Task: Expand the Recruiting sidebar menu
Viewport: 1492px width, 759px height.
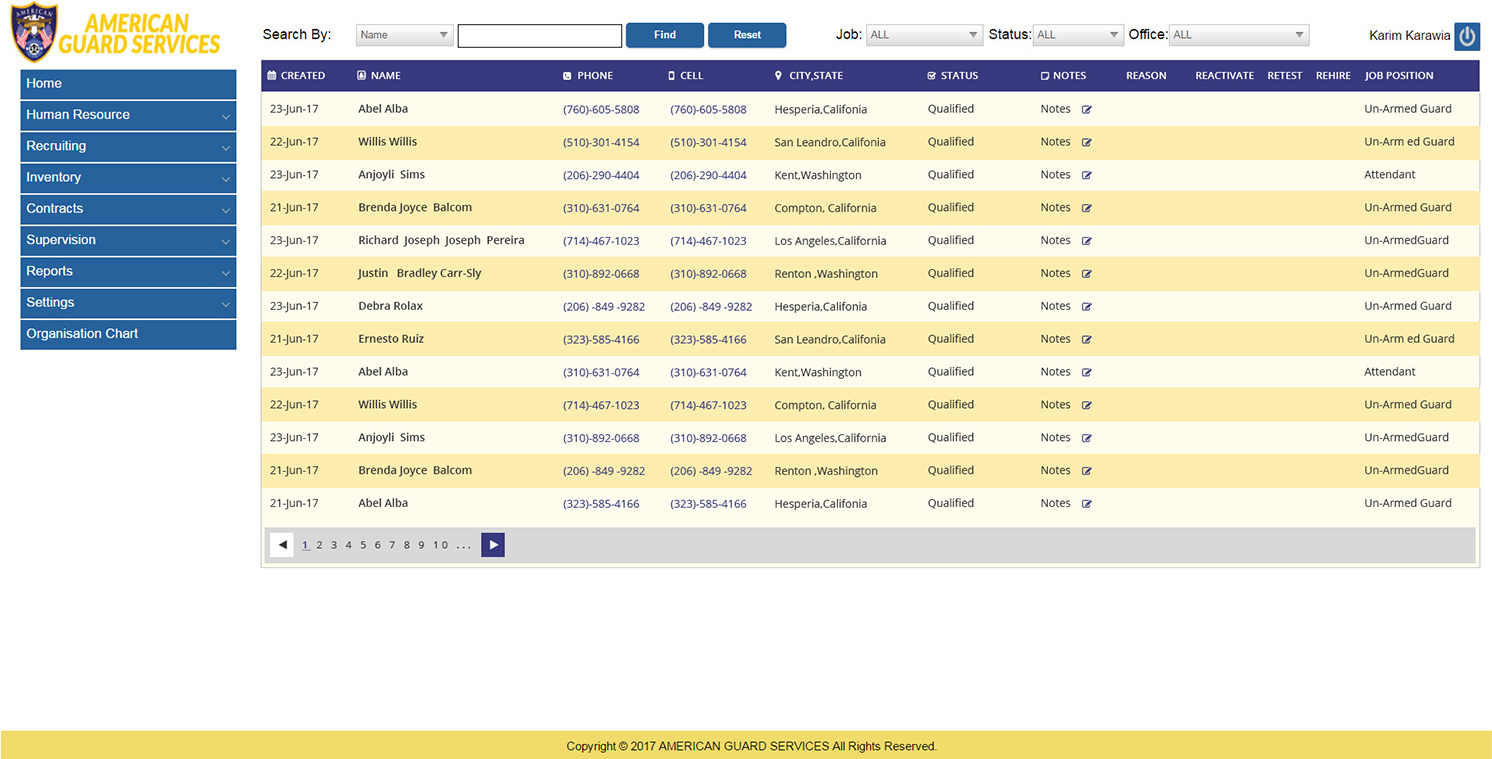Action: (x=128, y=146)
